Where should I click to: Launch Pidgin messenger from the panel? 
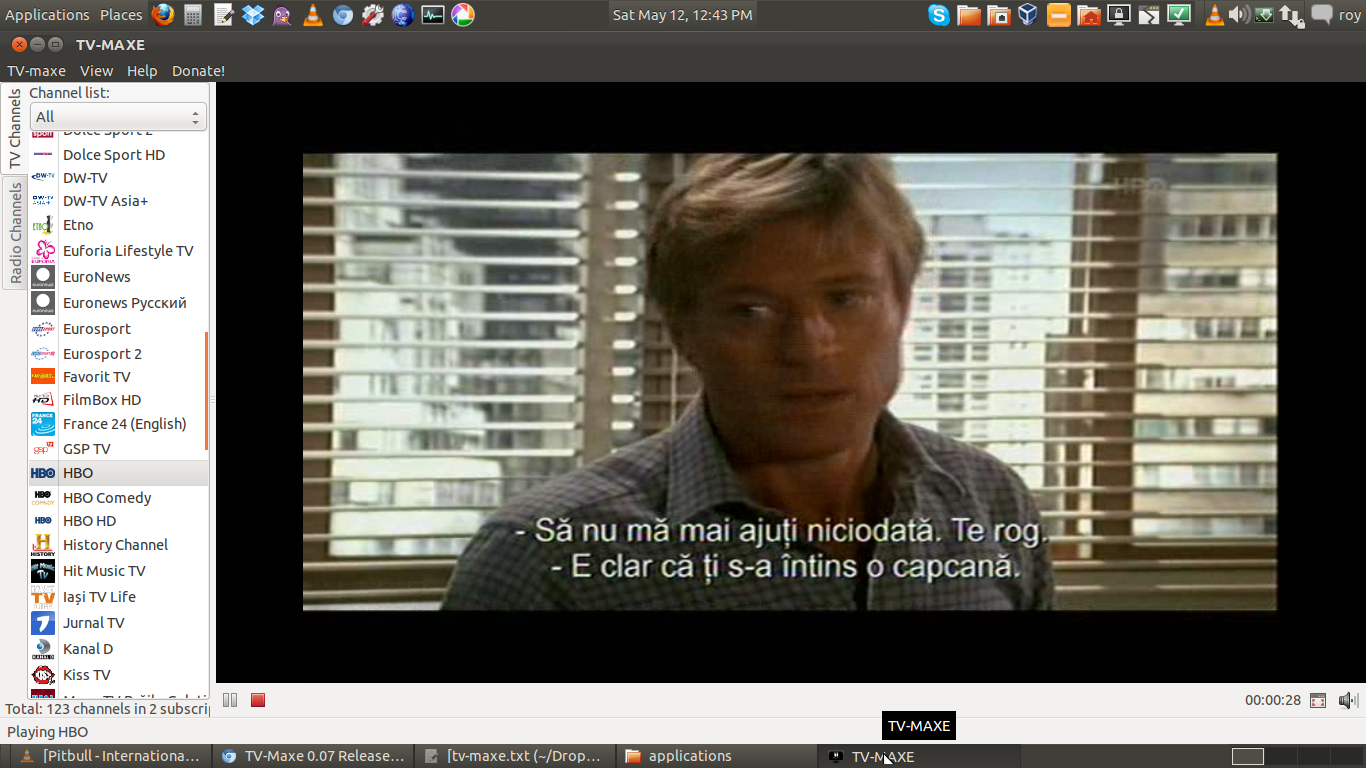283,15
